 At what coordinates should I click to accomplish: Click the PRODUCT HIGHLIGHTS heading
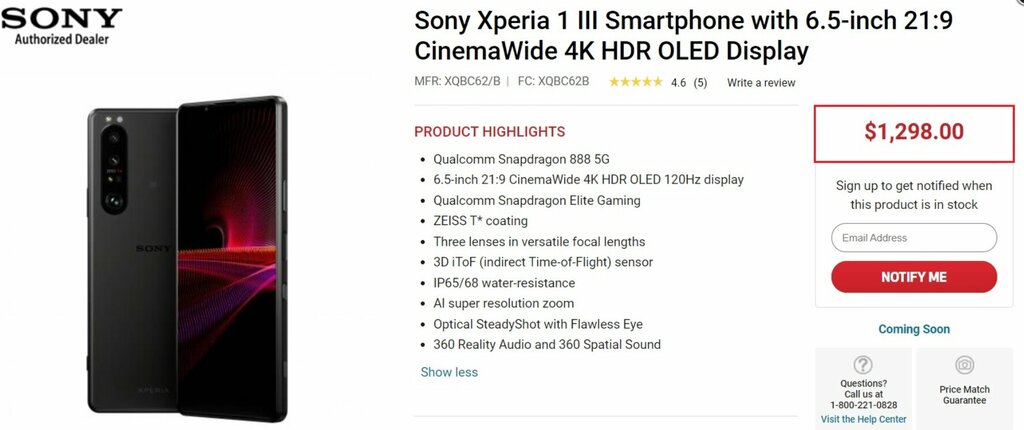(x=489, y=132)
